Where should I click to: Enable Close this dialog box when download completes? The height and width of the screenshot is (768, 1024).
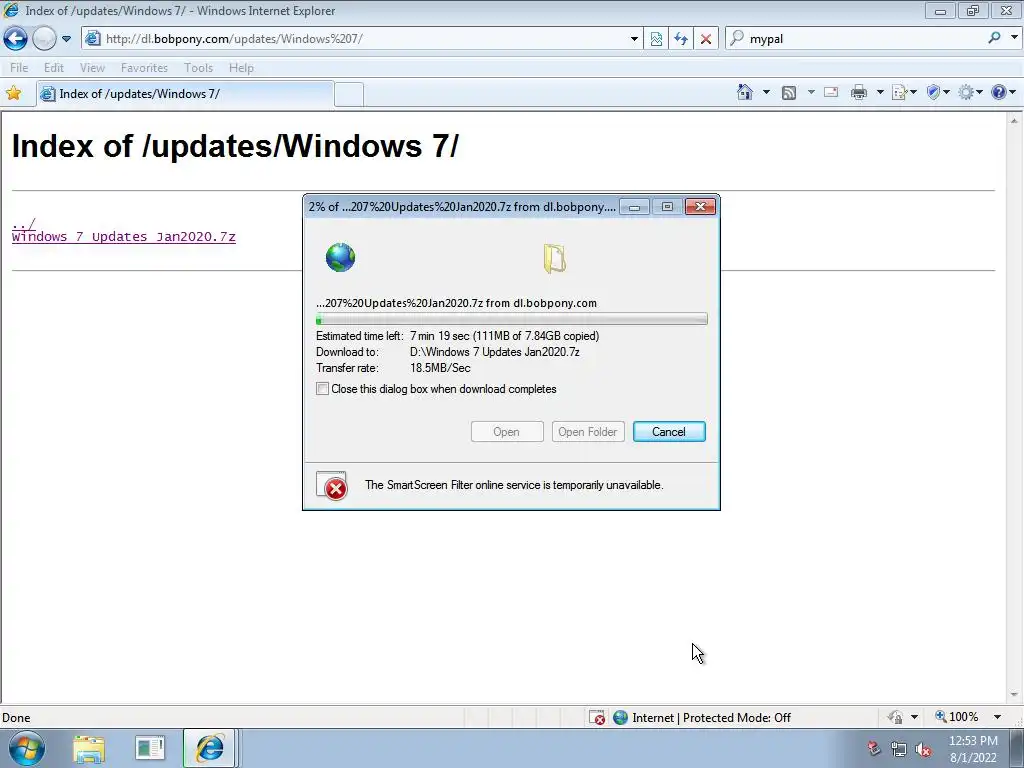pos(322,389)
